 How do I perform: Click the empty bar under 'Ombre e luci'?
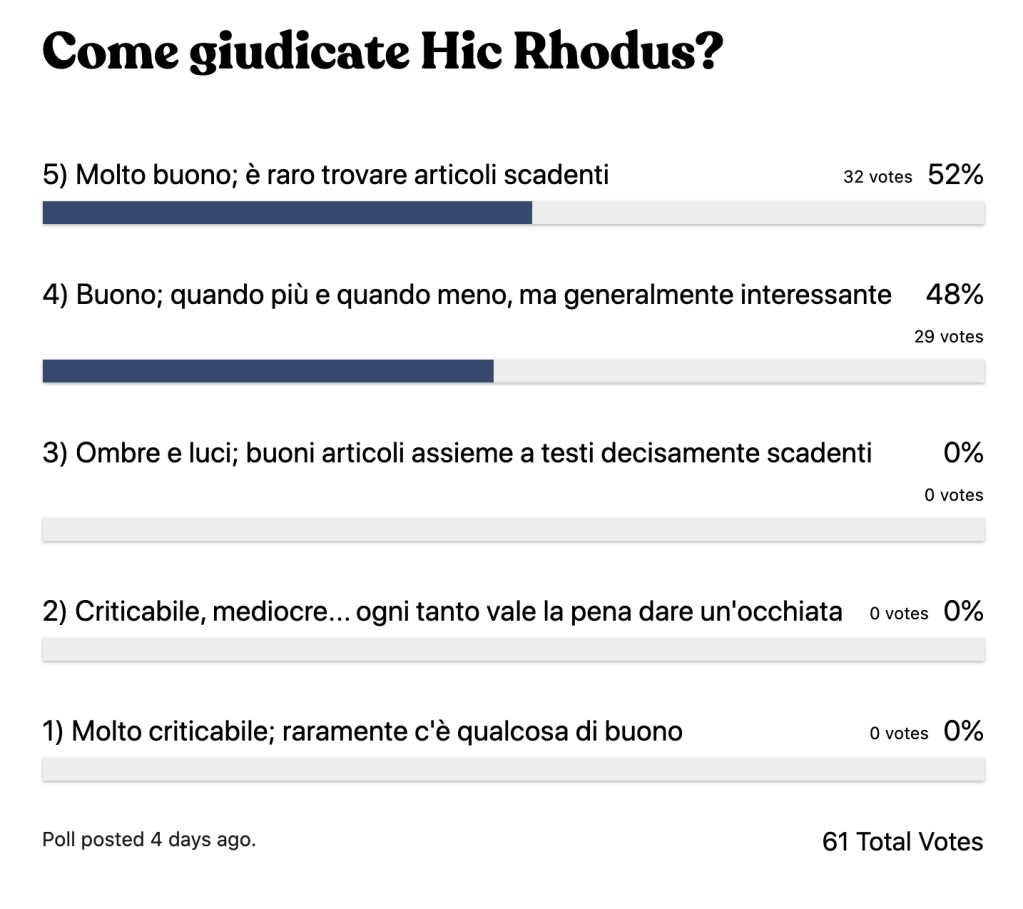tap(513, 529)
